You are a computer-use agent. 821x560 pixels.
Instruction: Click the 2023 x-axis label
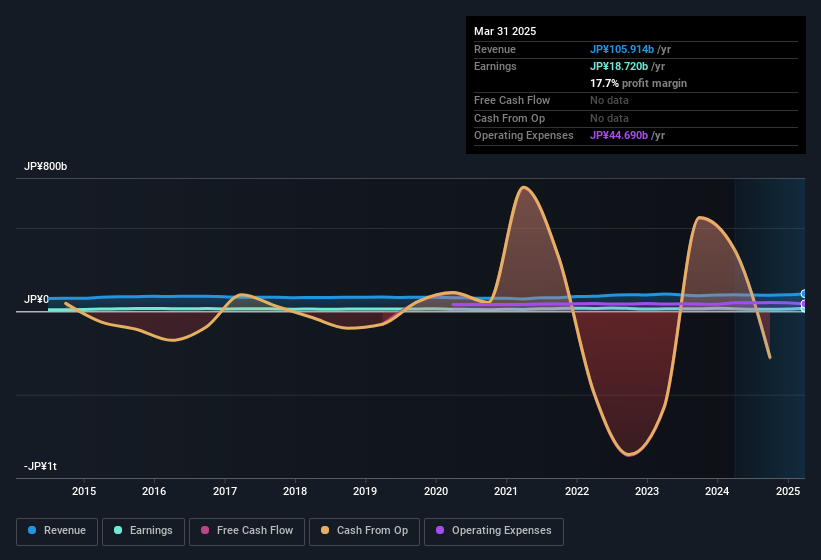647,491
